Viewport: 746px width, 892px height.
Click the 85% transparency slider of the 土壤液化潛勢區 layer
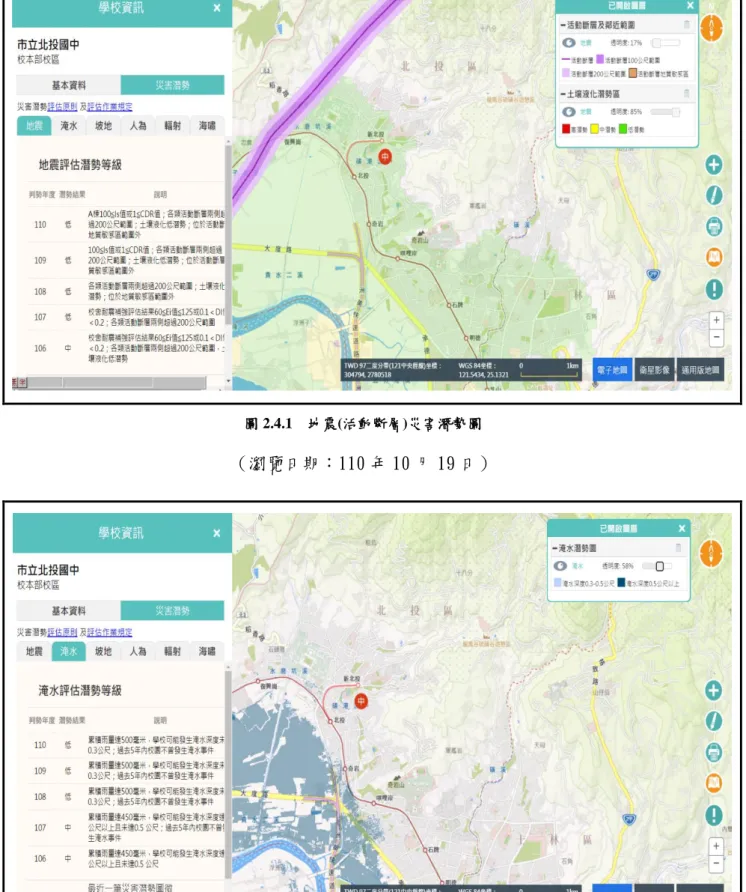coord(666,112)
